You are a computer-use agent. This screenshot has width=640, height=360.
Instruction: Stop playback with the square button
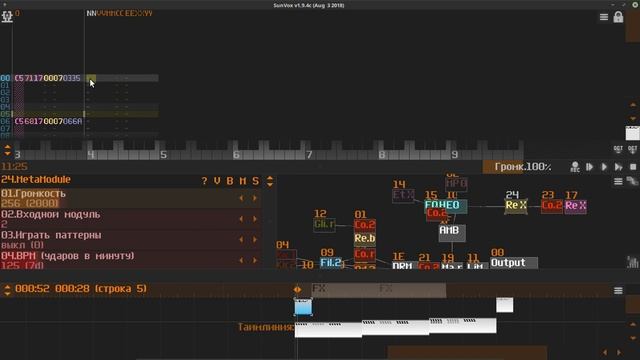click(x=633, y=167)
